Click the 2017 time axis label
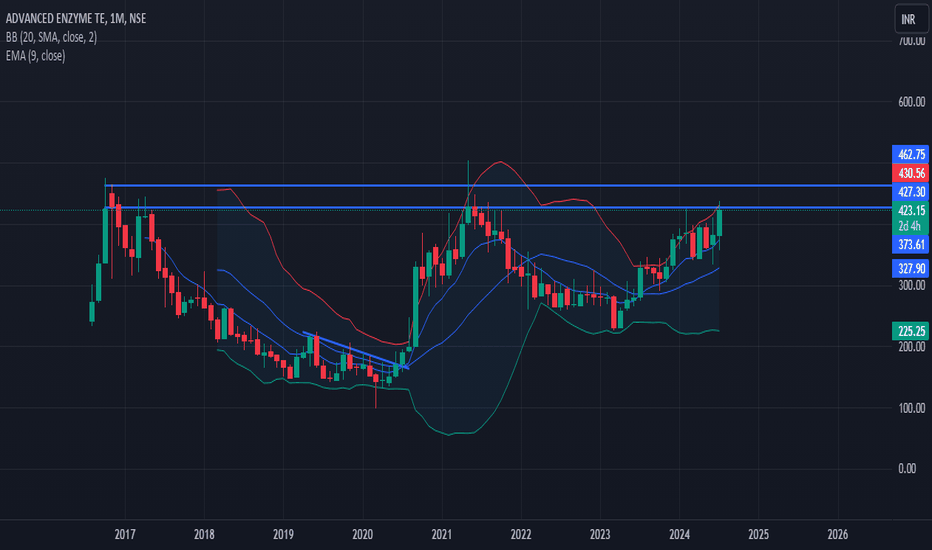This screenshot has height=550, width=932. (125, 535)
